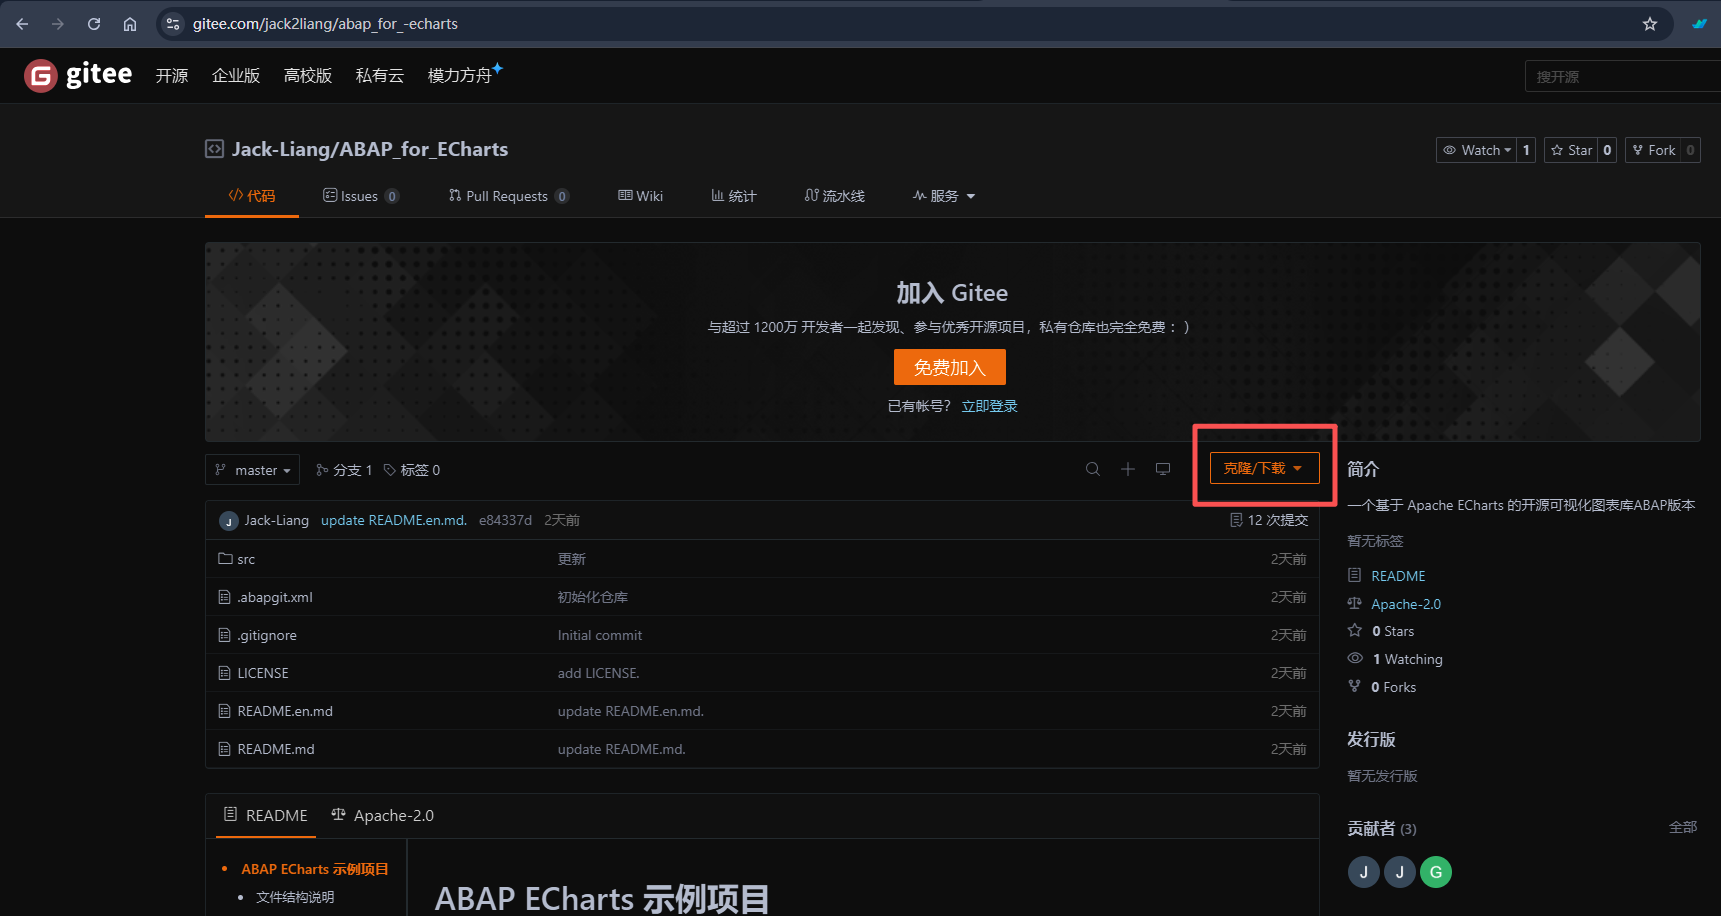The image size is (1721, 916).
Task: Click the Web IDE monitor icon
Action: pyautogui.click(x=1163, y=469)
